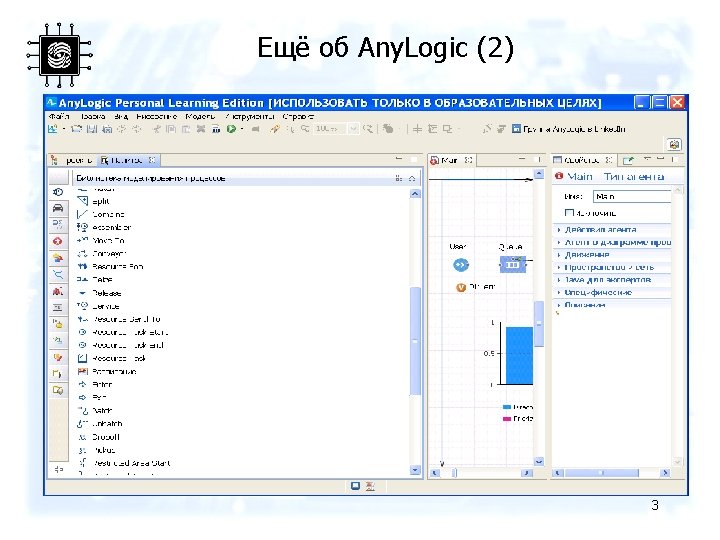Click the New model toolbar icon
Image resolution: width=720 pixels, height=540 pixels.
[x=53, y=129]
